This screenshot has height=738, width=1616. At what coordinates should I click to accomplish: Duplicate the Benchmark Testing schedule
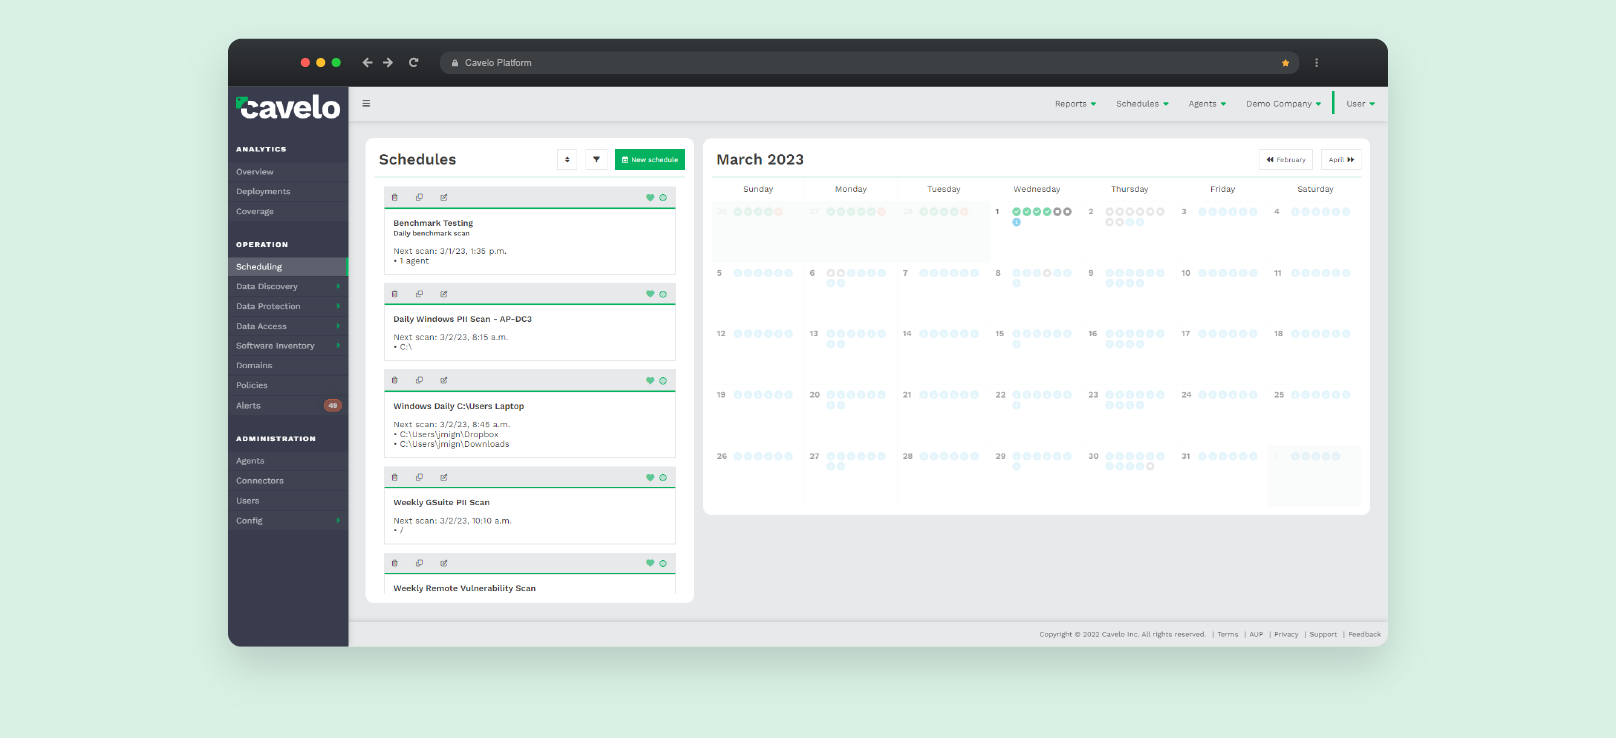click(x=419, y=197)
